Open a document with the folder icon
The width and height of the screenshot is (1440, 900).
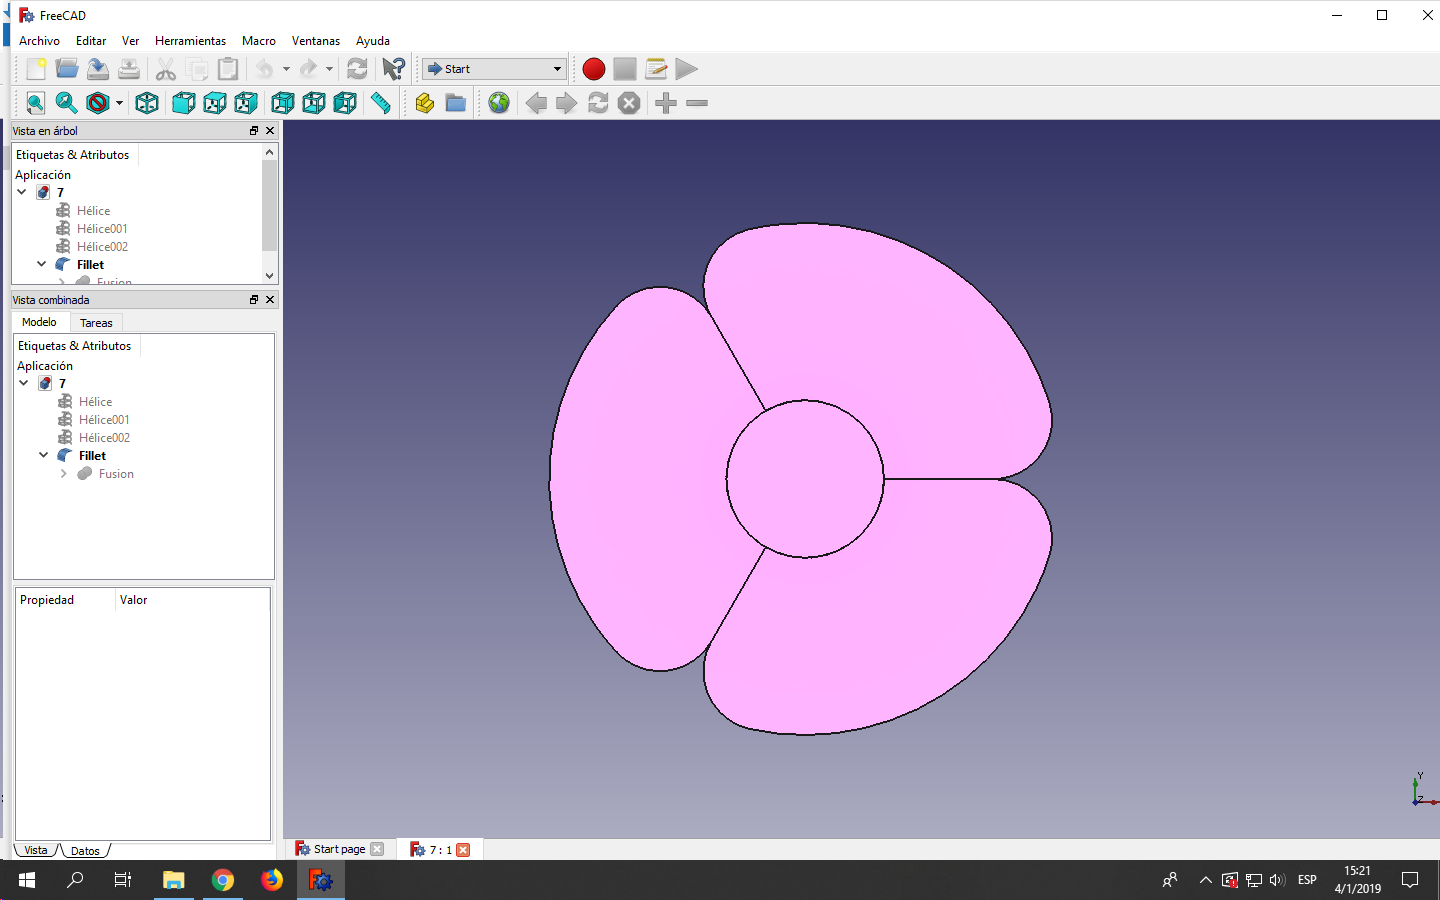click(67, 69)
